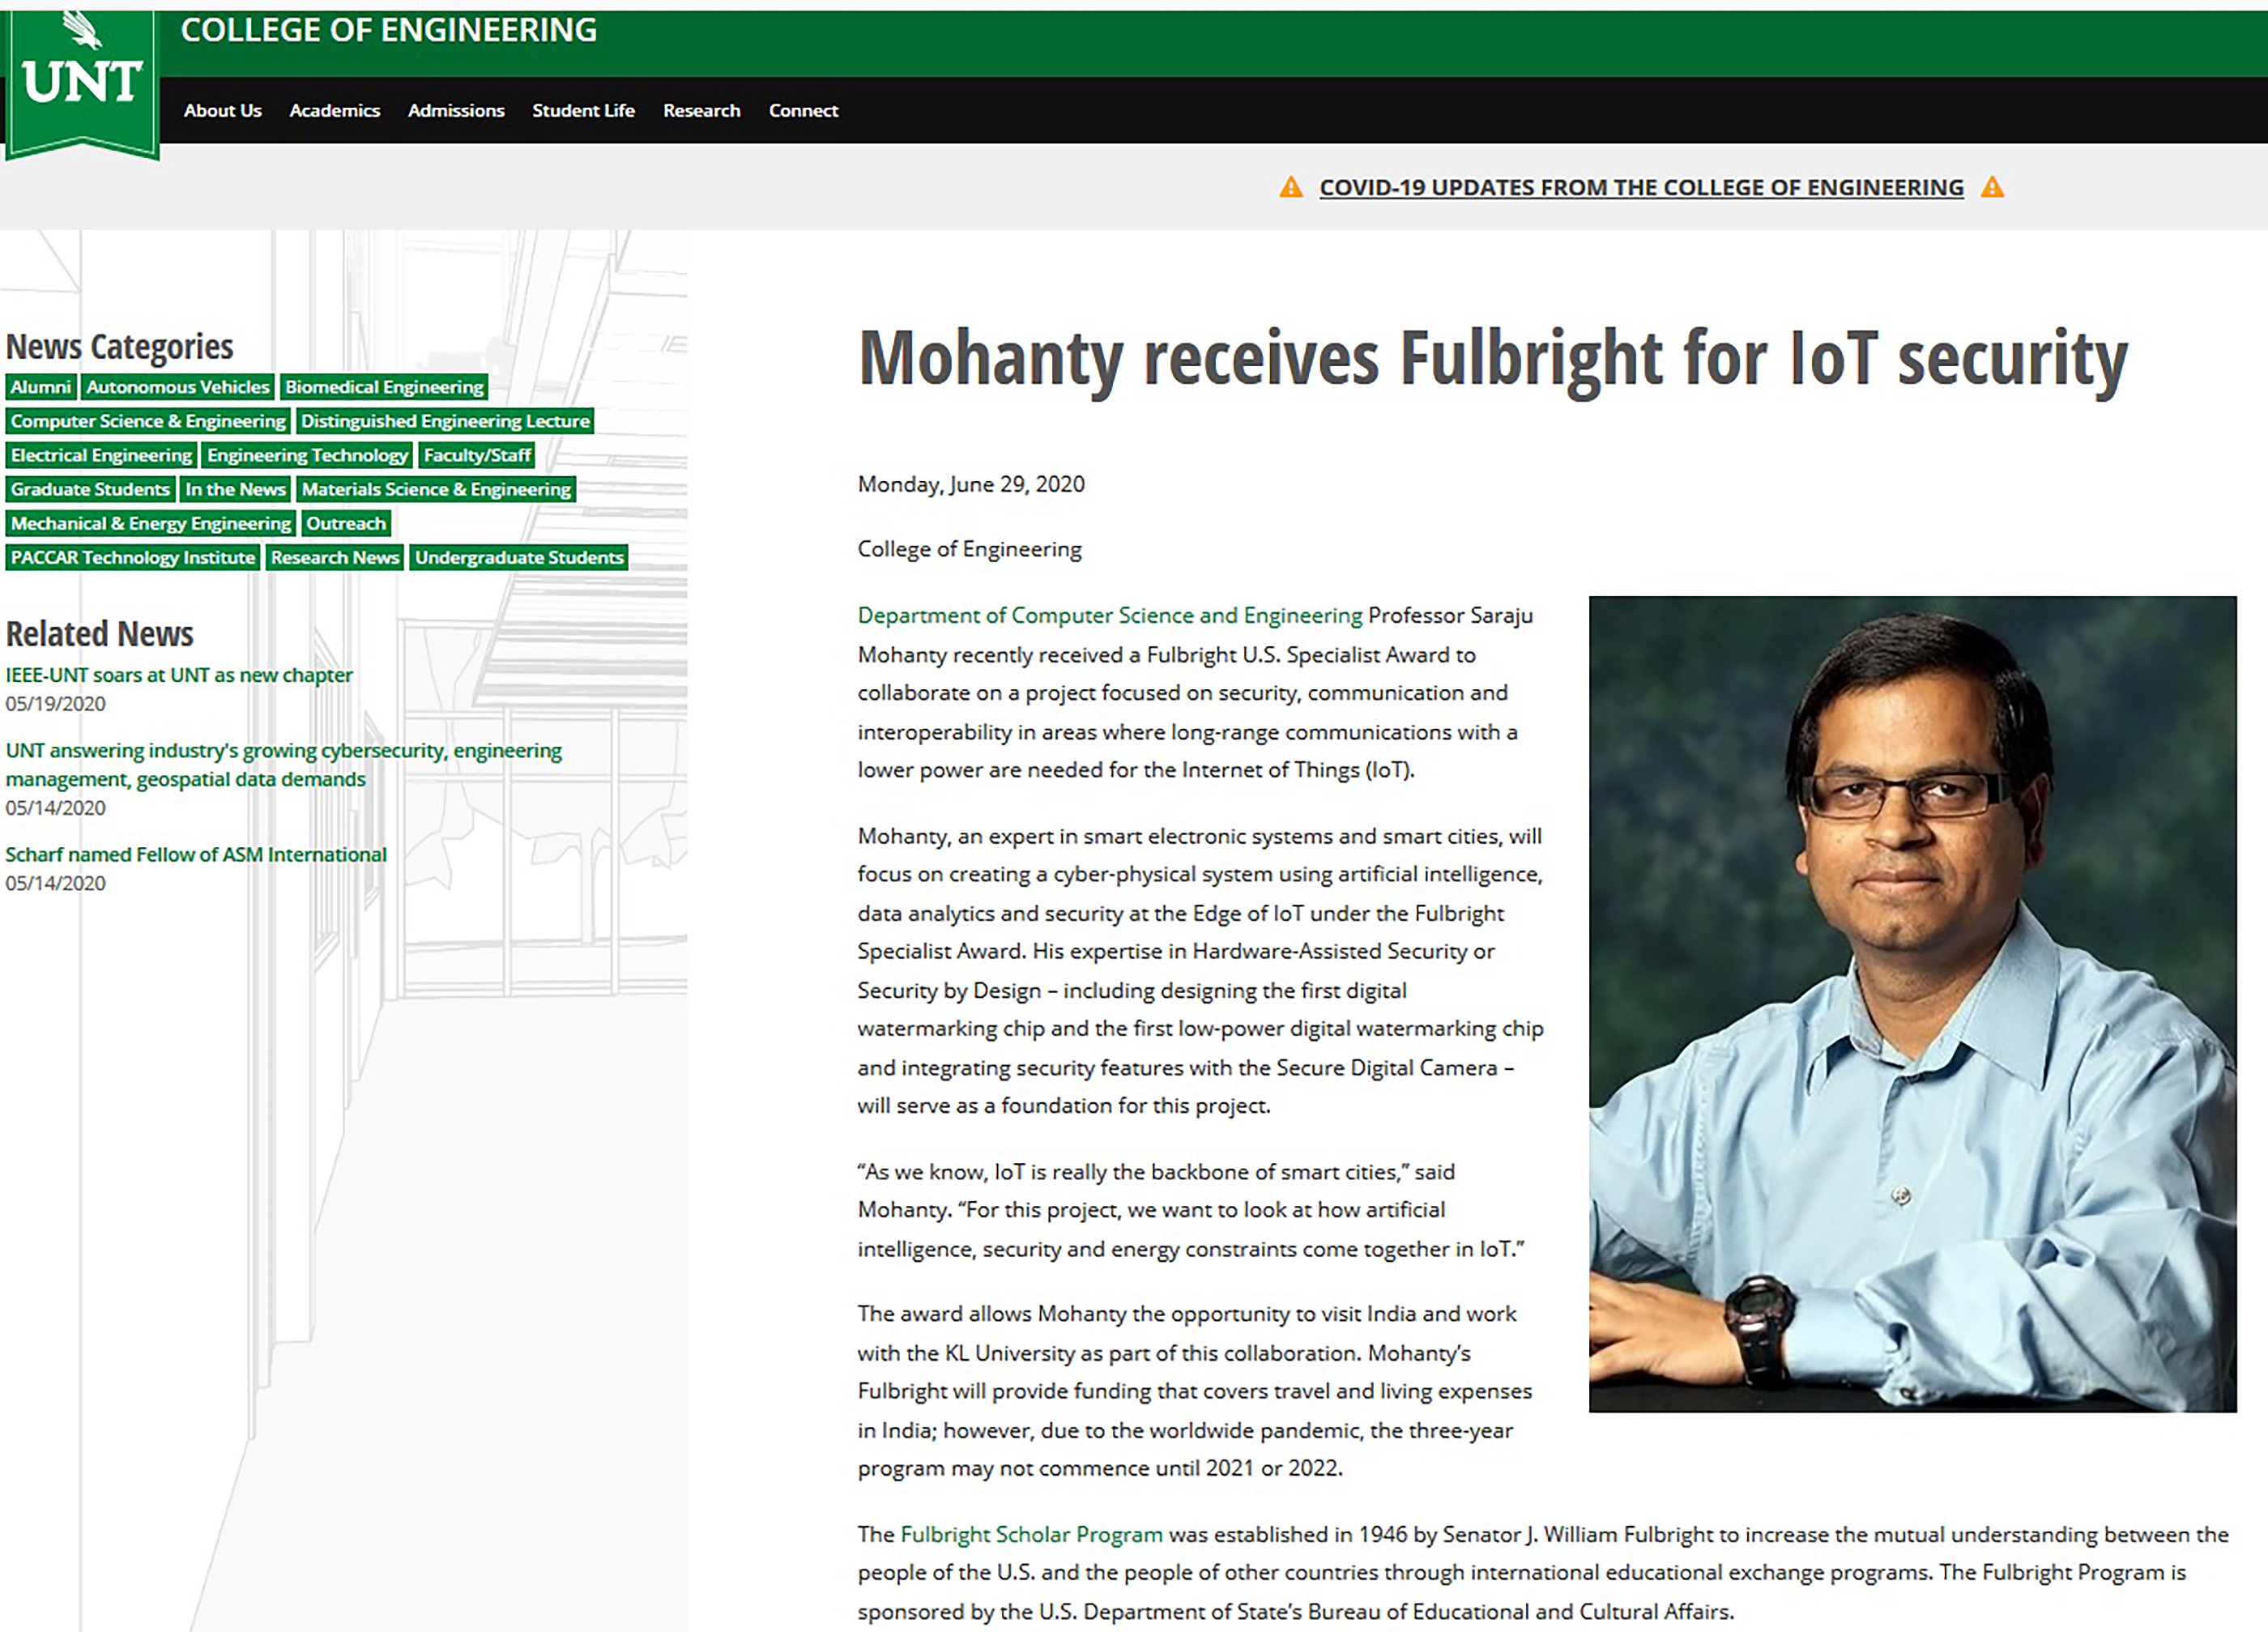Select the Faculty/Staff category tag
This screenshot has width=2268, height=1632.
click(477, 455)
